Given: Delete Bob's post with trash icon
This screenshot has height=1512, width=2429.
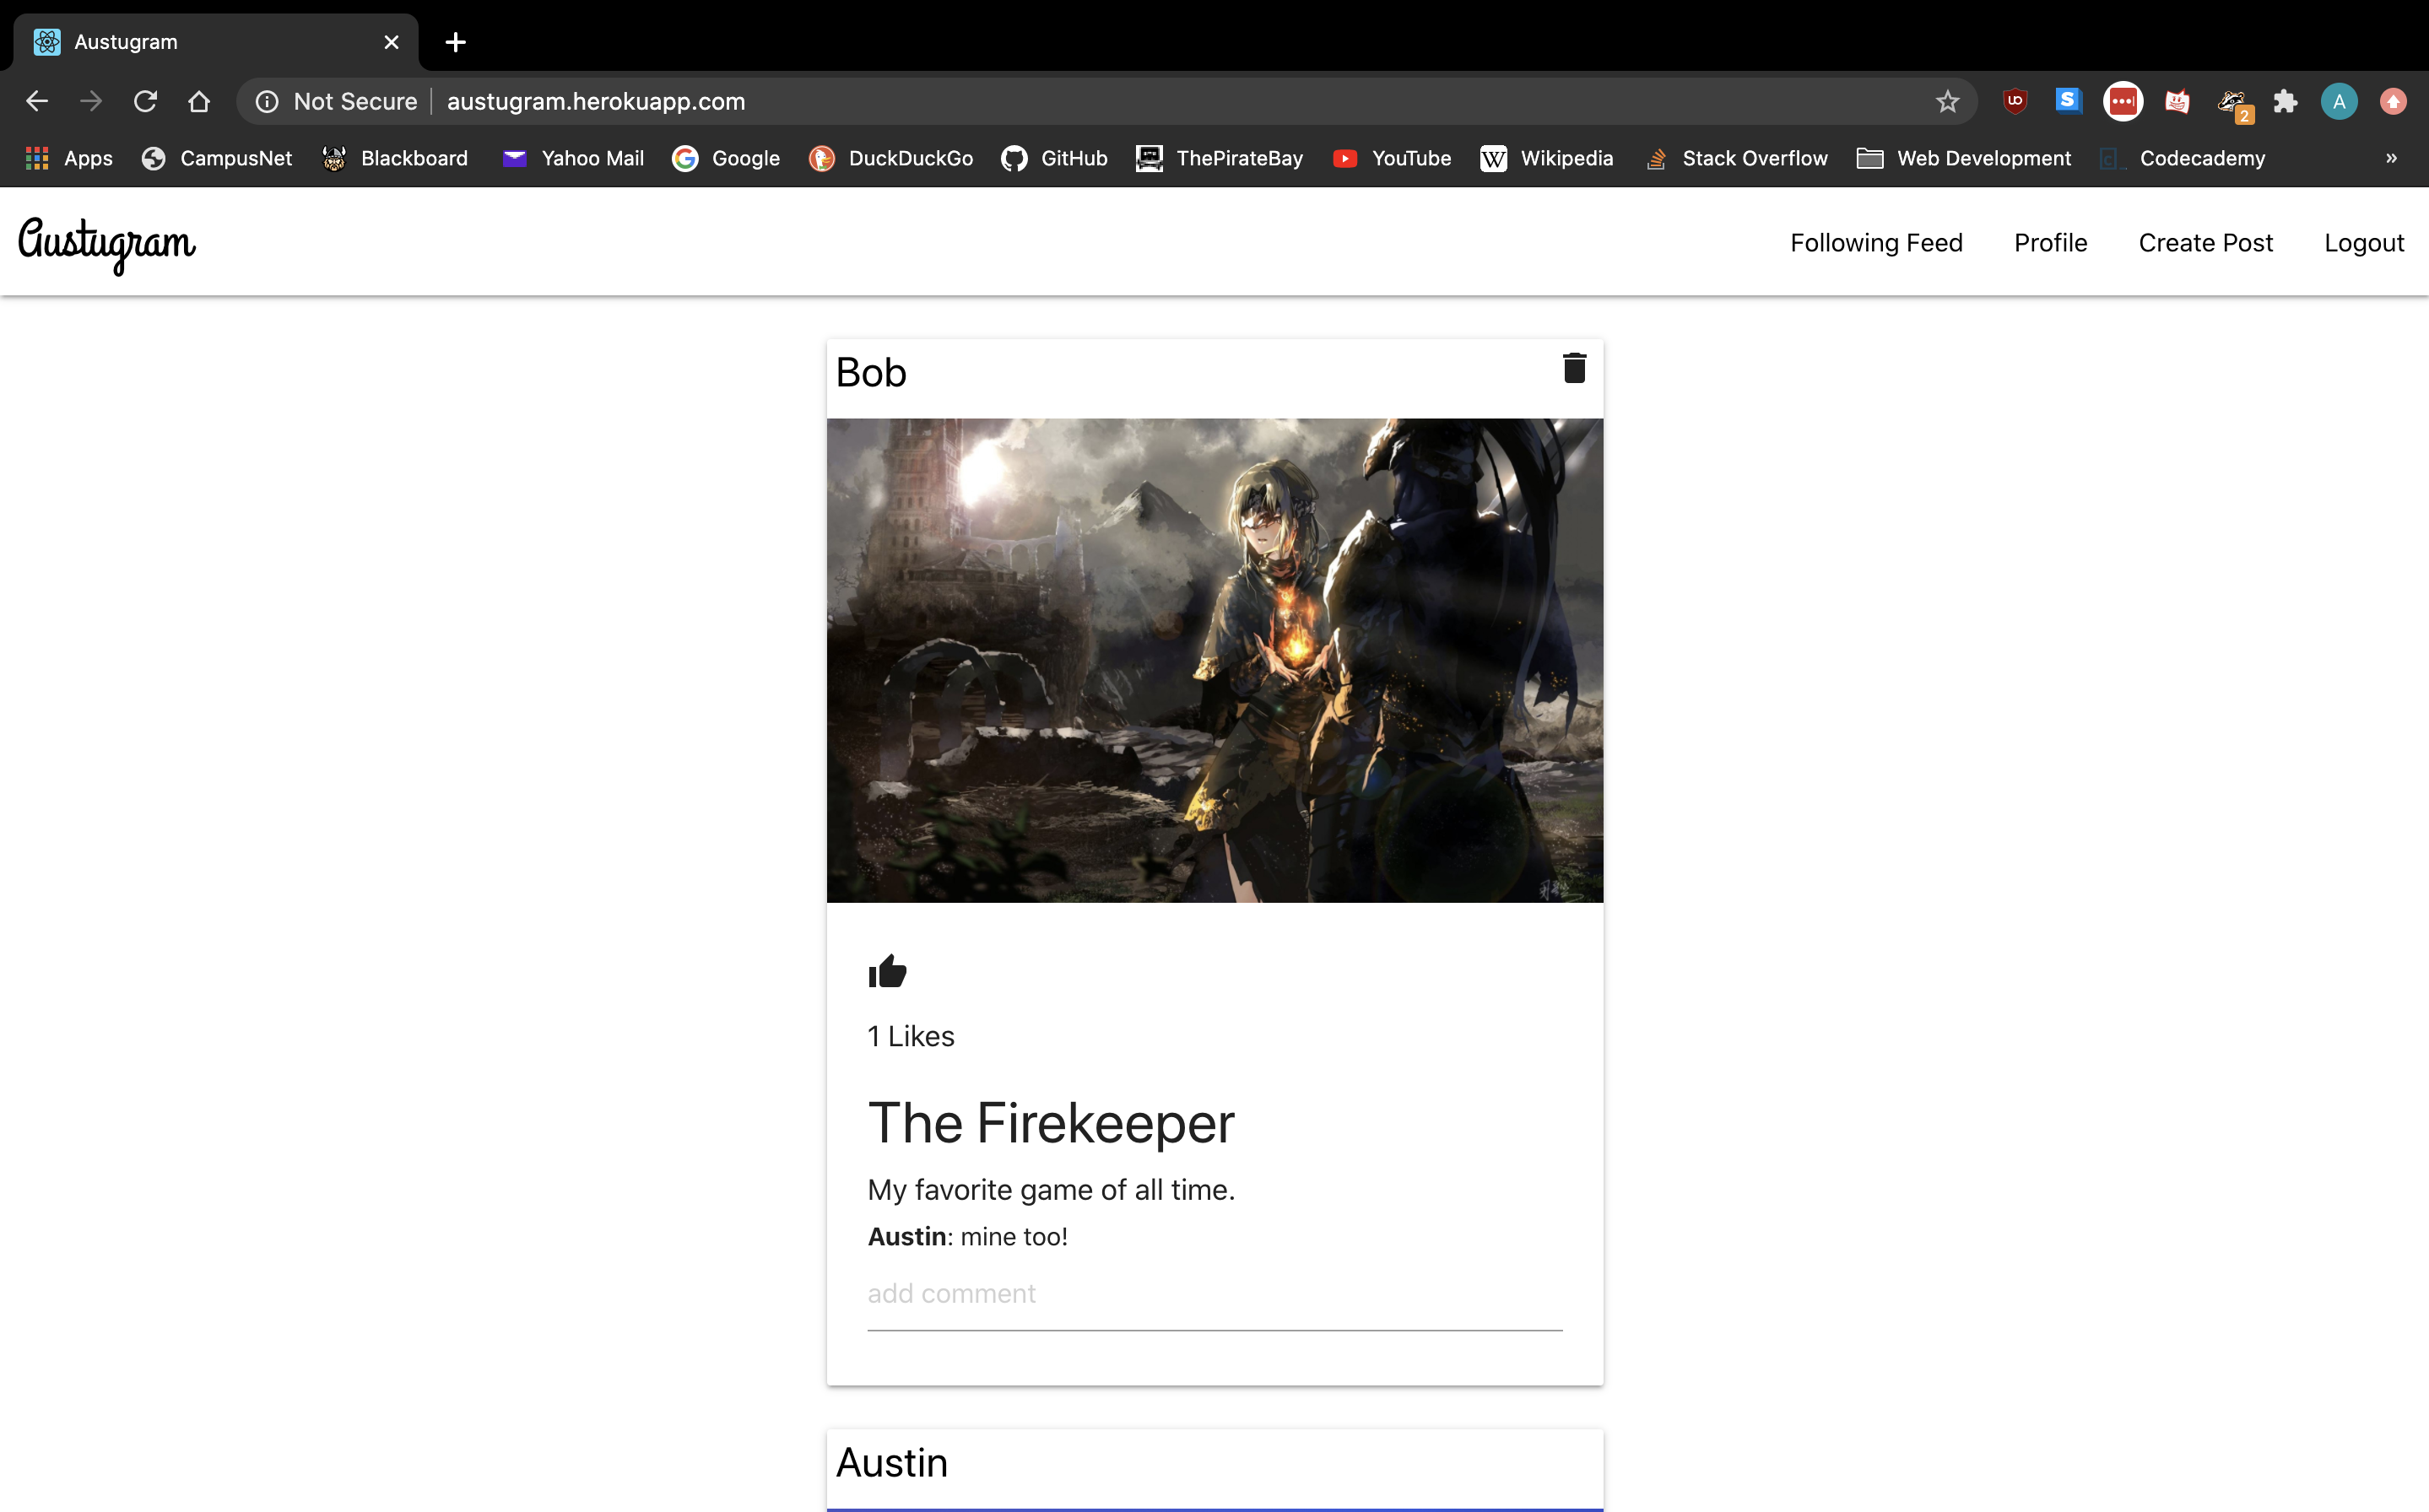Looking at the screenshot, I should tap(1574, 369).
